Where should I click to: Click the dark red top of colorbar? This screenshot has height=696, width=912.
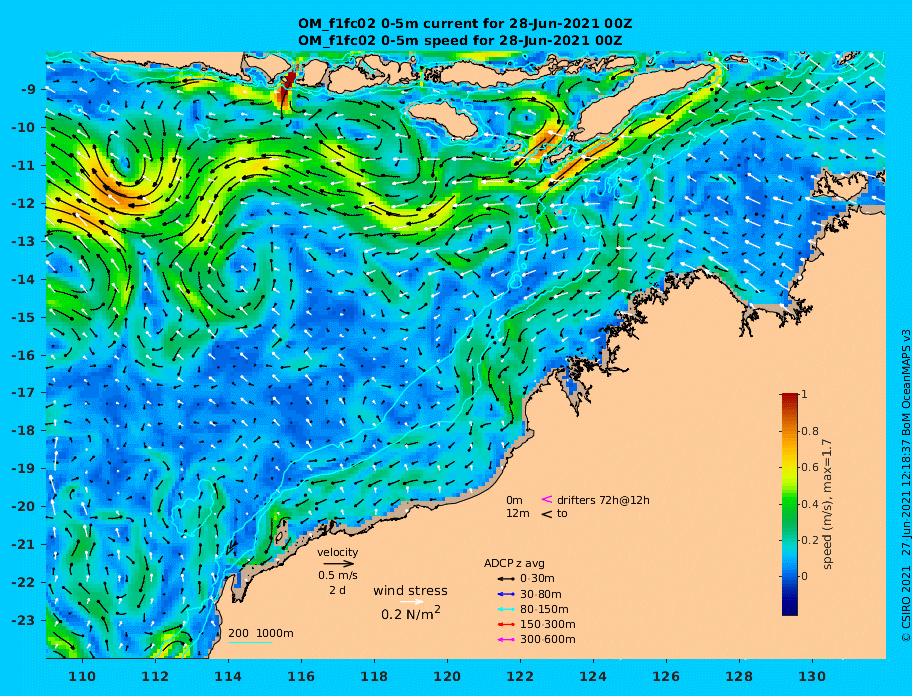790,398
